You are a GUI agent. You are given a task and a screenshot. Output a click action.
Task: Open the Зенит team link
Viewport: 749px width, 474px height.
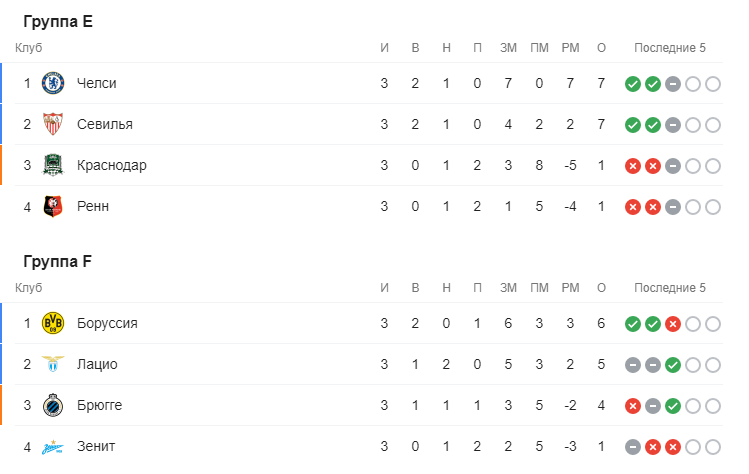coord(96,446)
